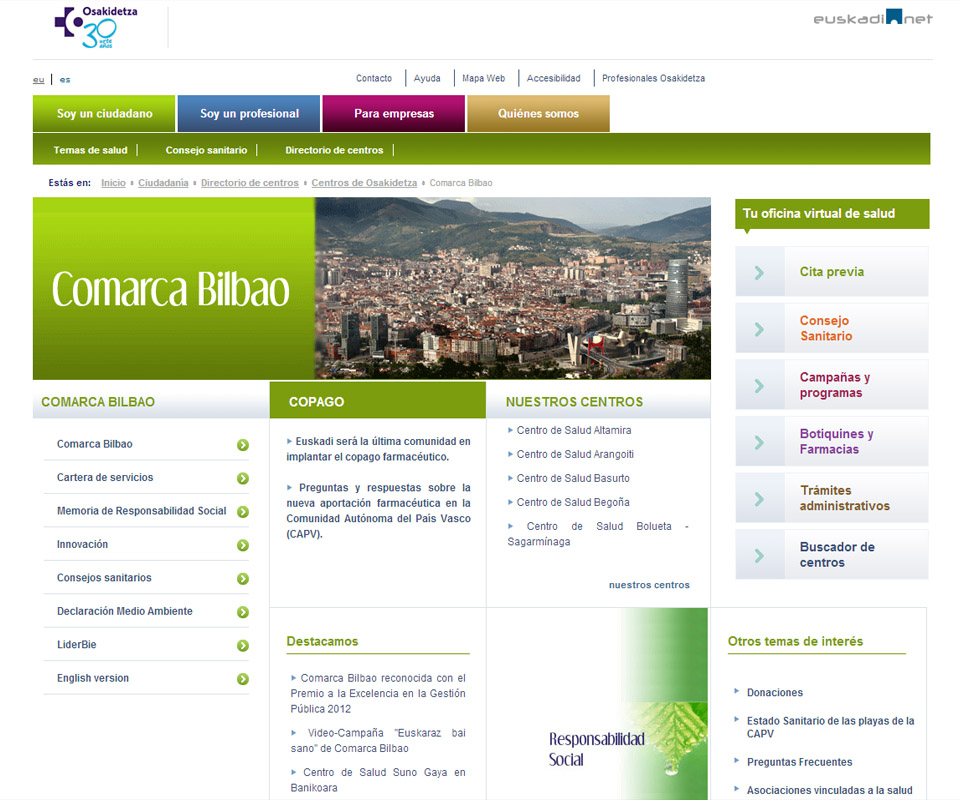Click the Osakidetza logo in the header
The image size is (960, 800).
tap(96, 27)
